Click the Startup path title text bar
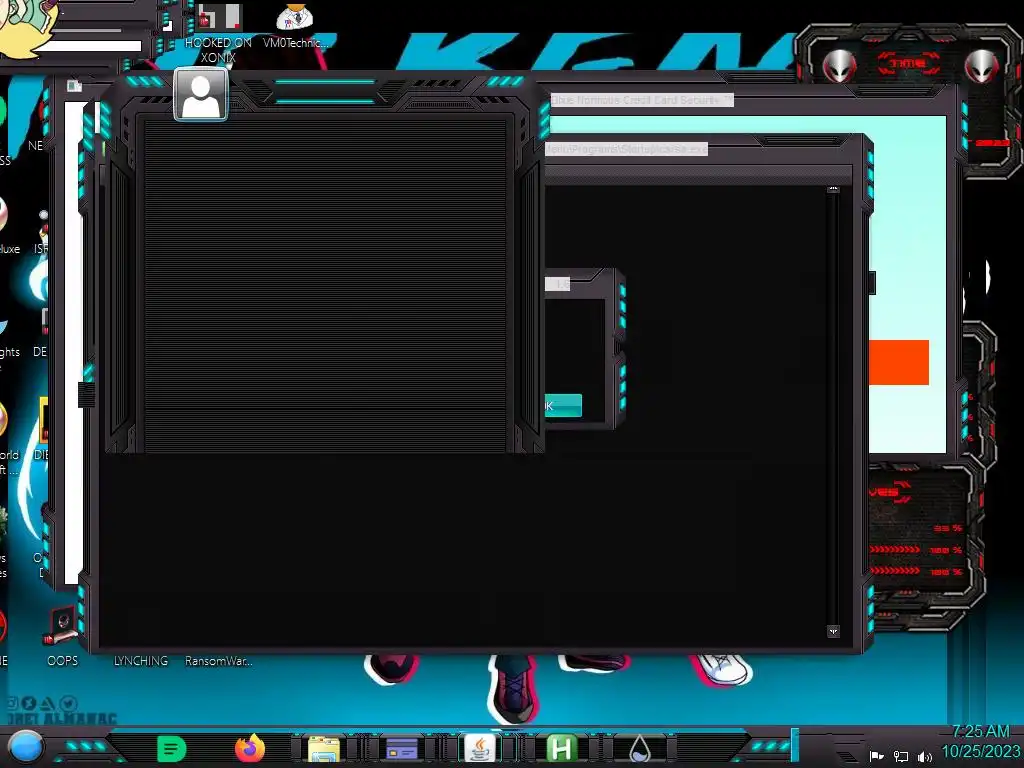This screenshot has height=768, width=1024. pyautogui.click(x=626, y=150)
